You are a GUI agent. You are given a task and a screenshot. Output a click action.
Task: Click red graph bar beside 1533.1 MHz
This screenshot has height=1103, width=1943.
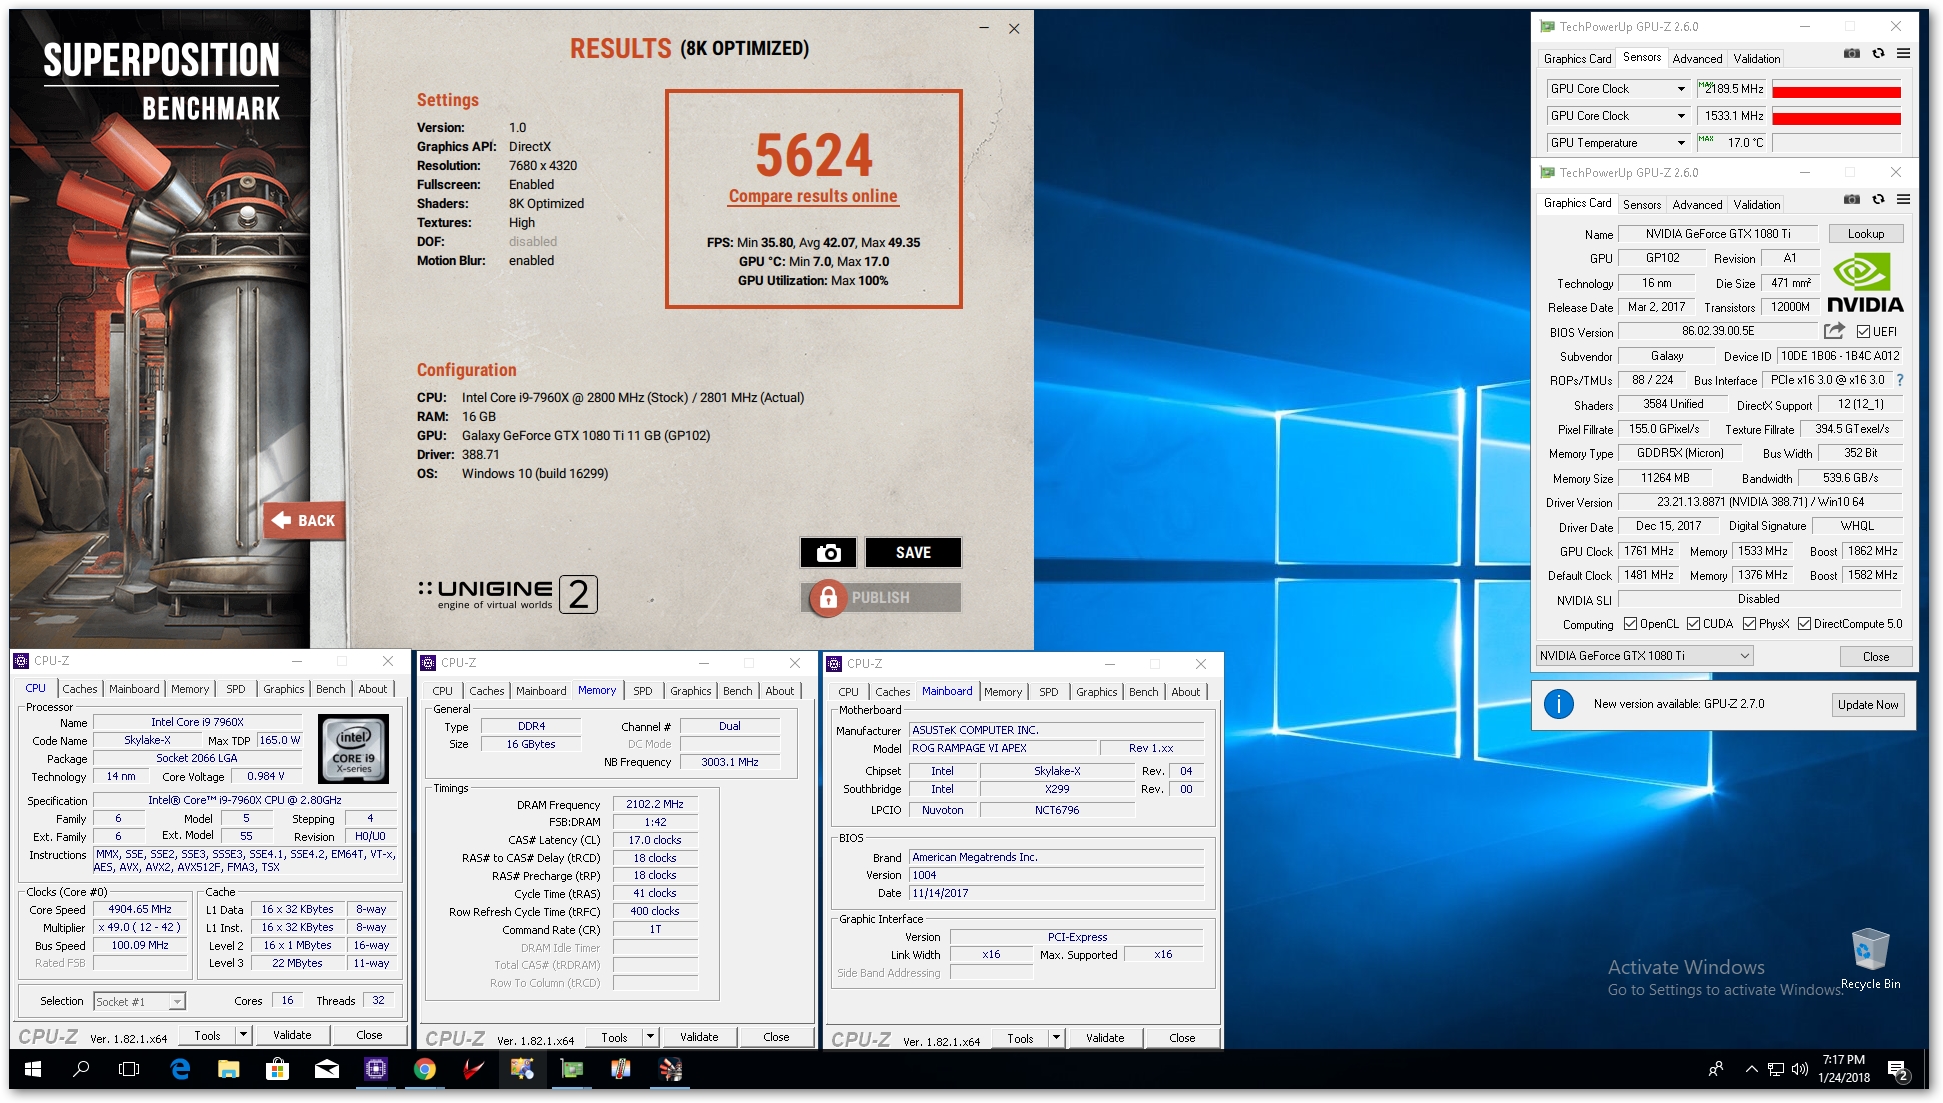click(x=1836, y=119)
